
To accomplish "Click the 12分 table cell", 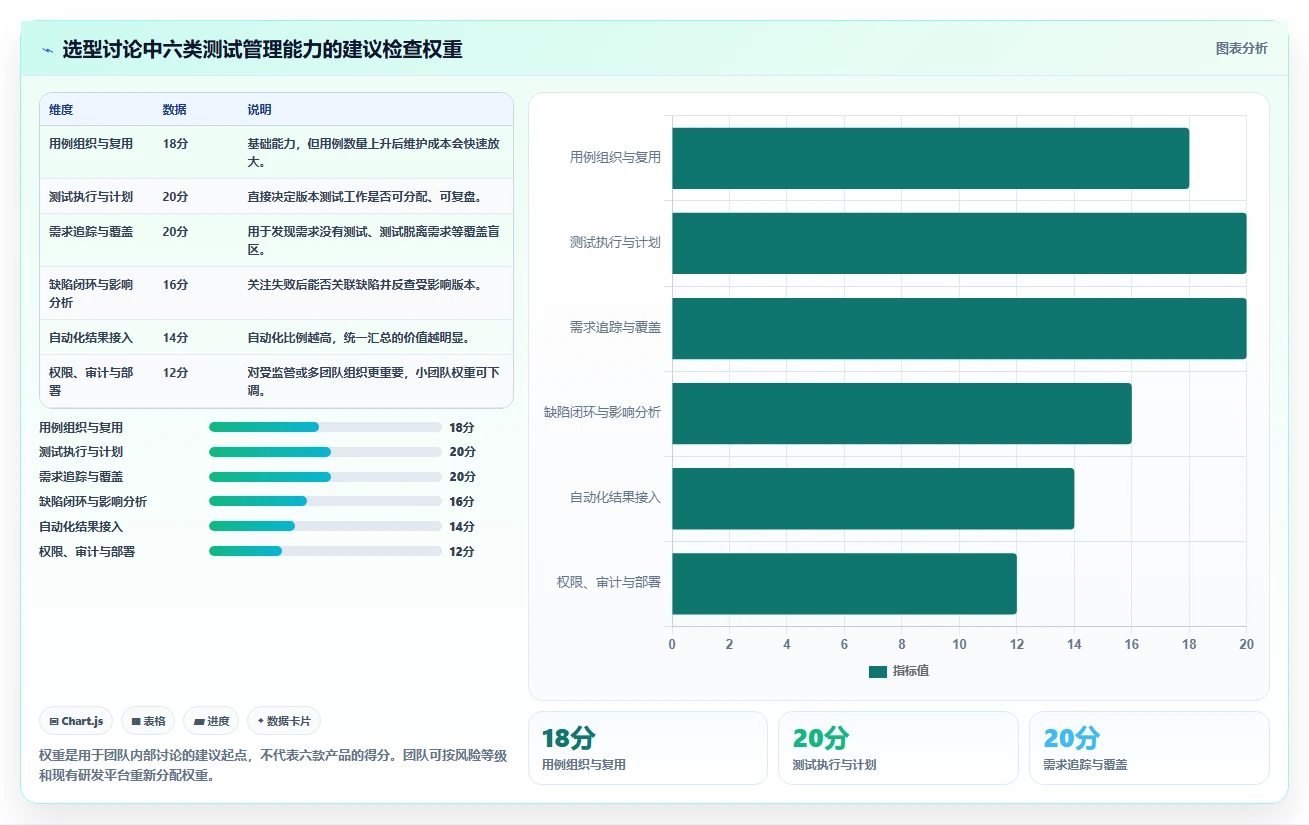I will (176, 373).
